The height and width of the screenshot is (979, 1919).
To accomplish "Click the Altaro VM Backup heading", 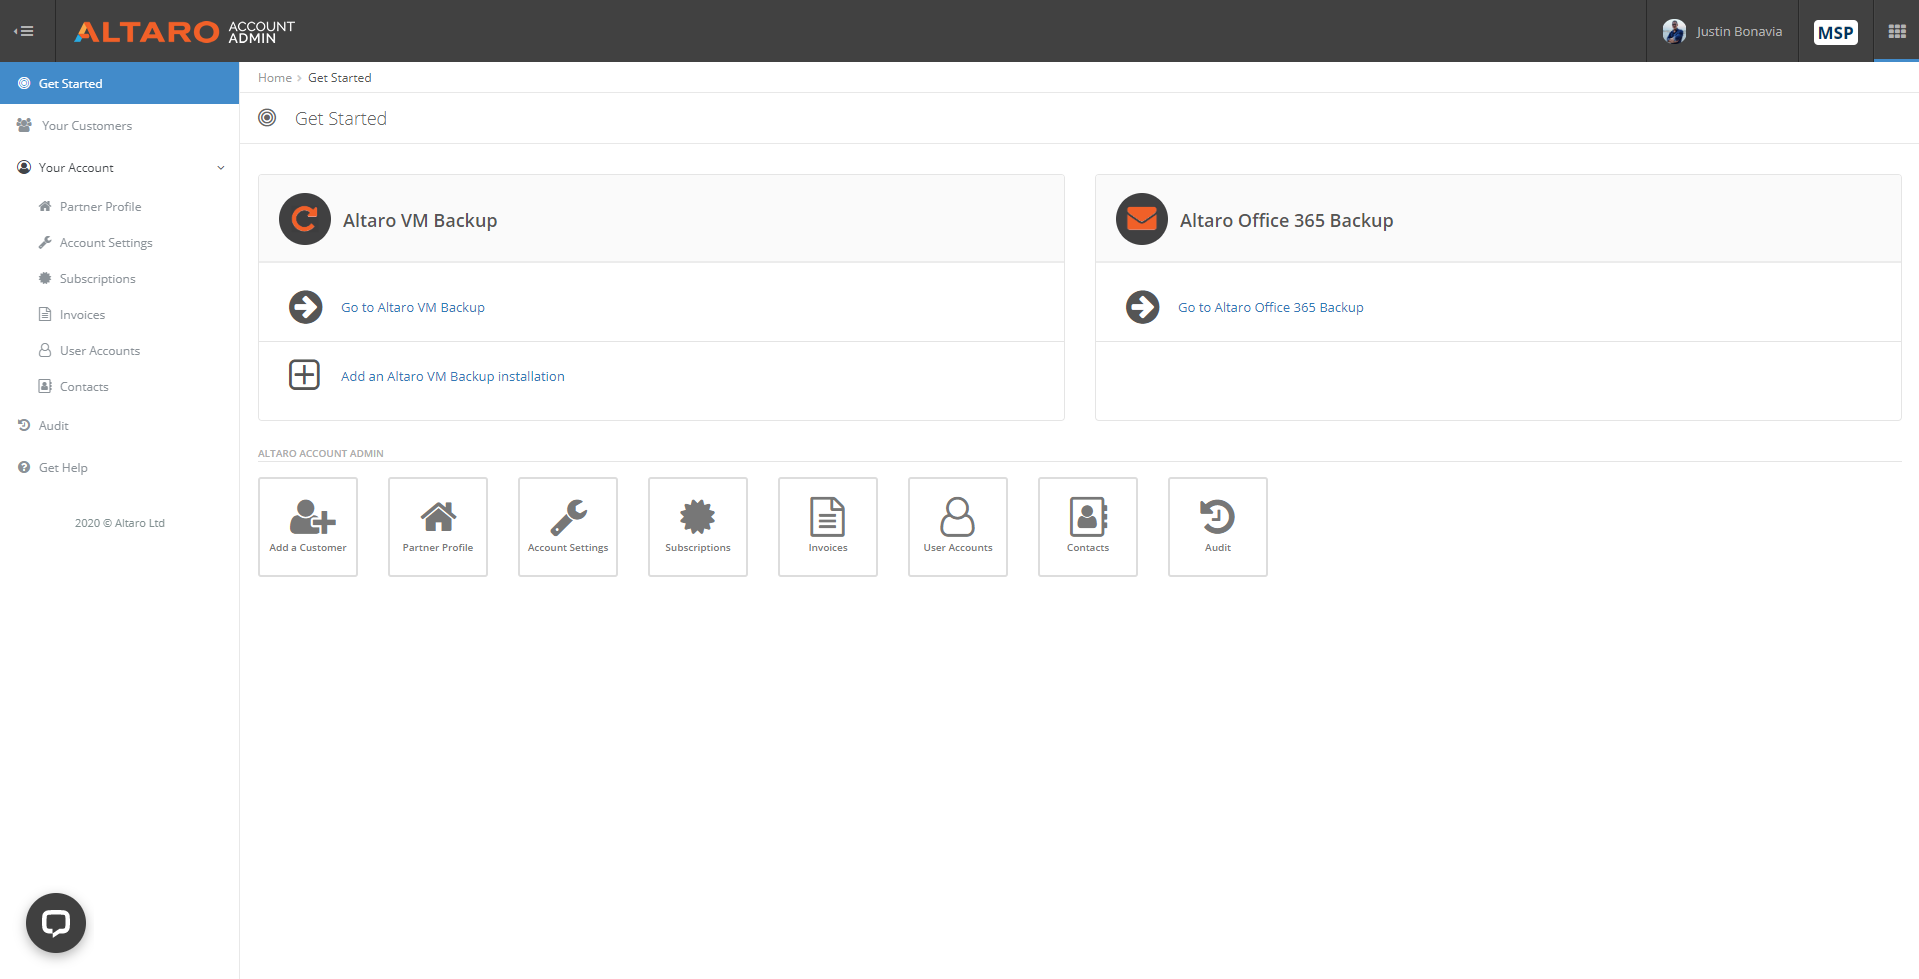I will [x=420, y=220].
